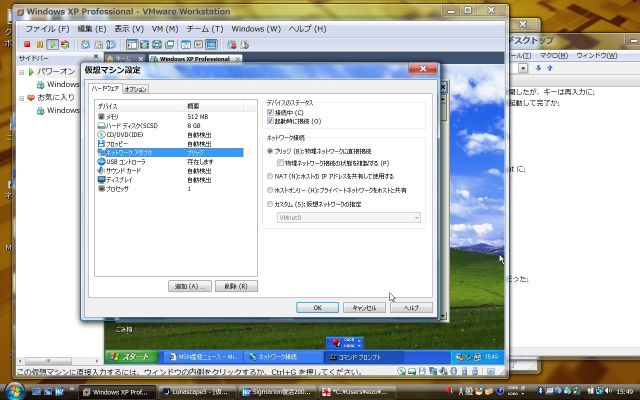The width and height of the screenshot is (640, 400).
Task: Open the 表示 (V) menu
Action: pos(129,29)
